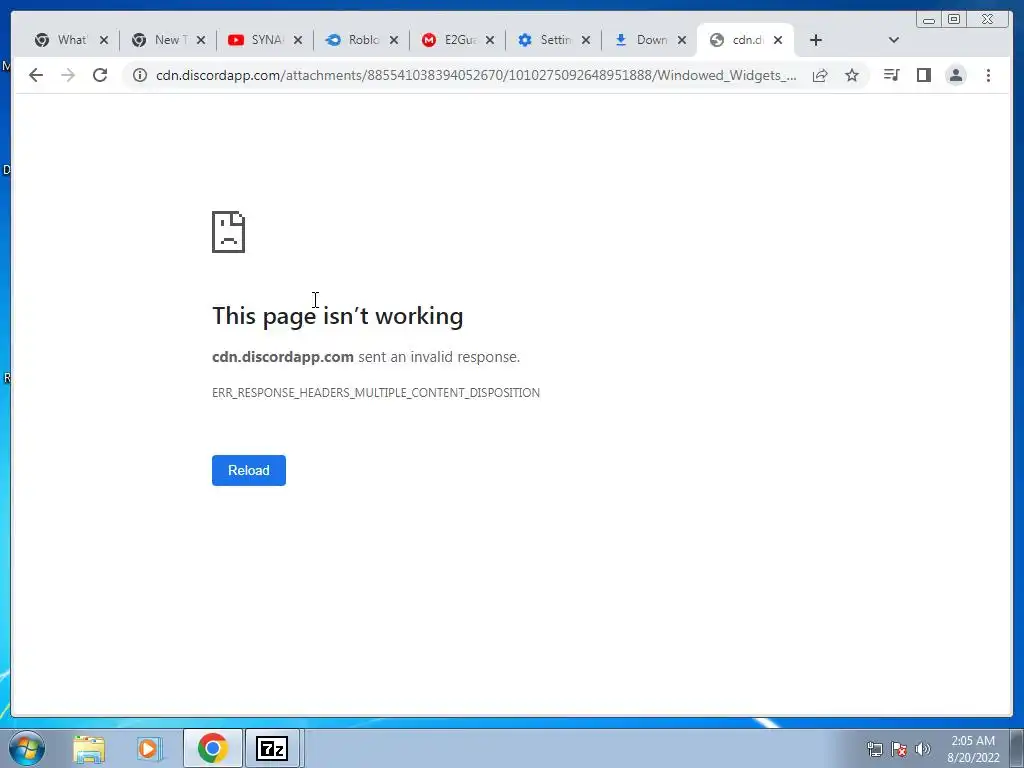Open 7-Zip from the taskbar
The height and width of the screenshot is (768, 1024).
[x=272, y=748]
